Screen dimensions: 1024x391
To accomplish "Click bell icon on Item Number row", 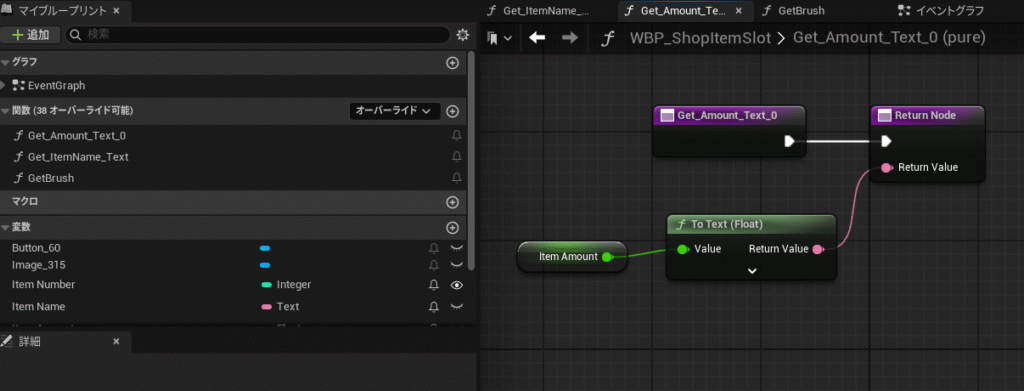I will [434, 285].
